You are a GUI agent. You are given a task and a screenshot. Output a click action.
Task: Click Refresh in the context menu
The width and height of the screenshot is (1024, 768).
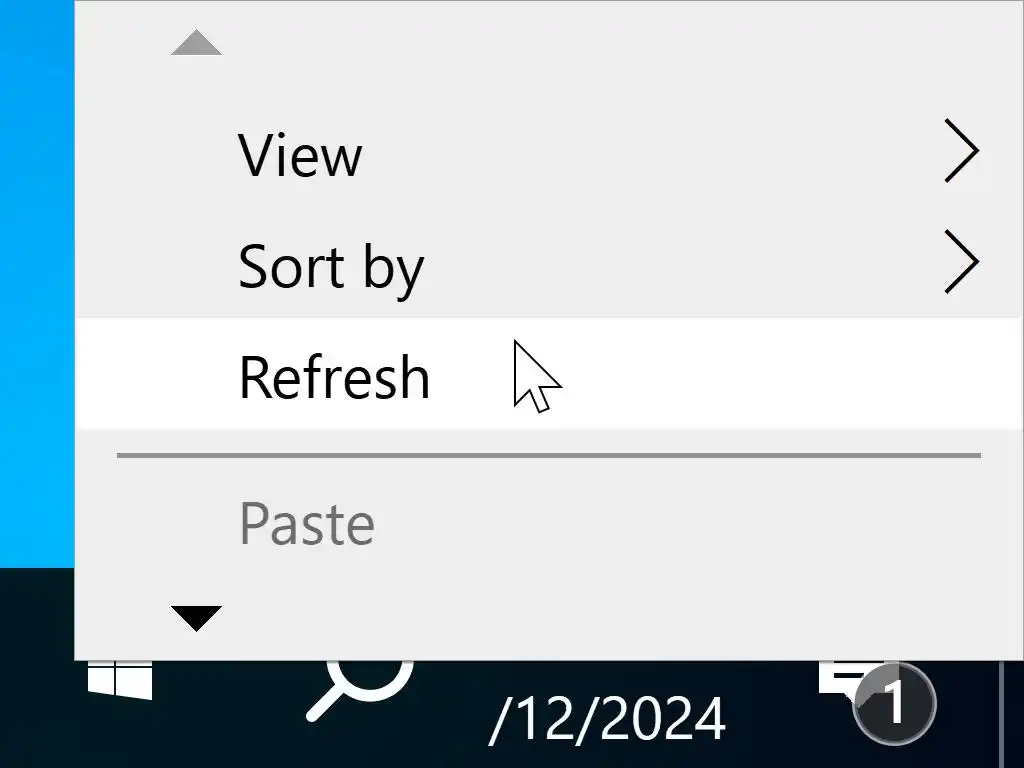[334, 377]
